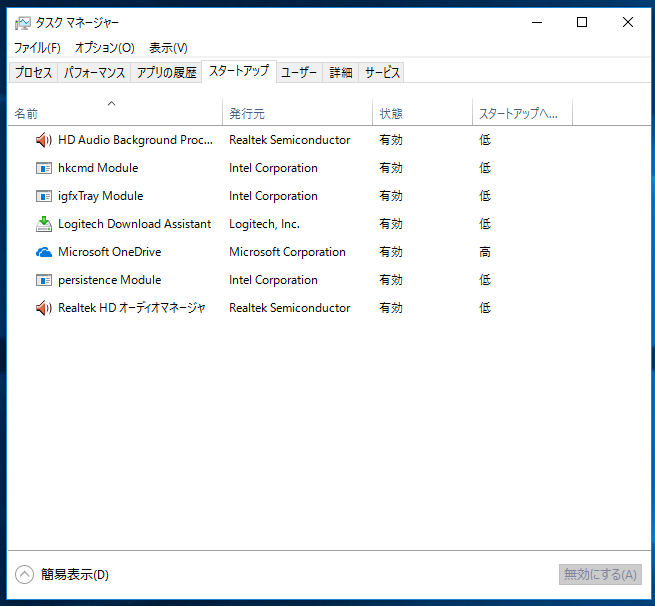
Task: Click the Realtek HD オーディオマネージャ speaker icon
Action: point(44,308)
